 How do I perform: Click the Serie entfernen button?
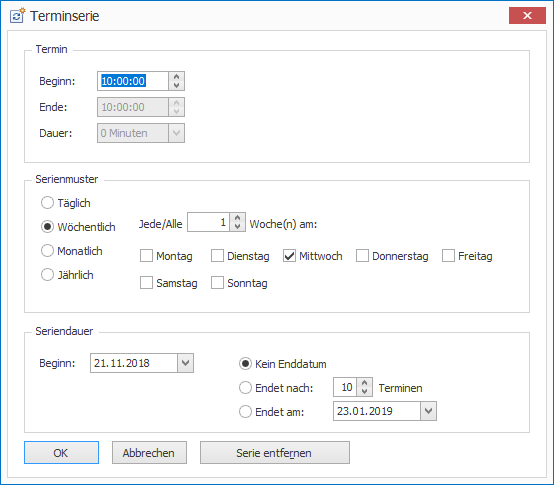click(x=275, y=453)
